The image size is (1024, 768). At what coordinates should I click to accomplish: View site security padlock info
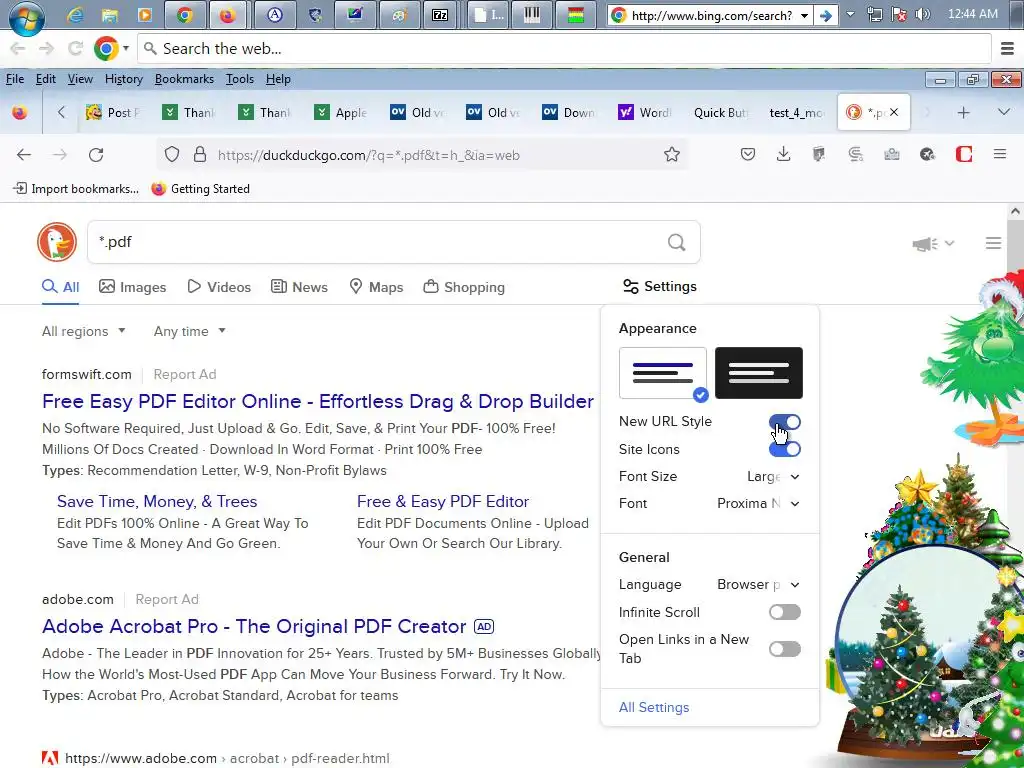coord(200,155)
